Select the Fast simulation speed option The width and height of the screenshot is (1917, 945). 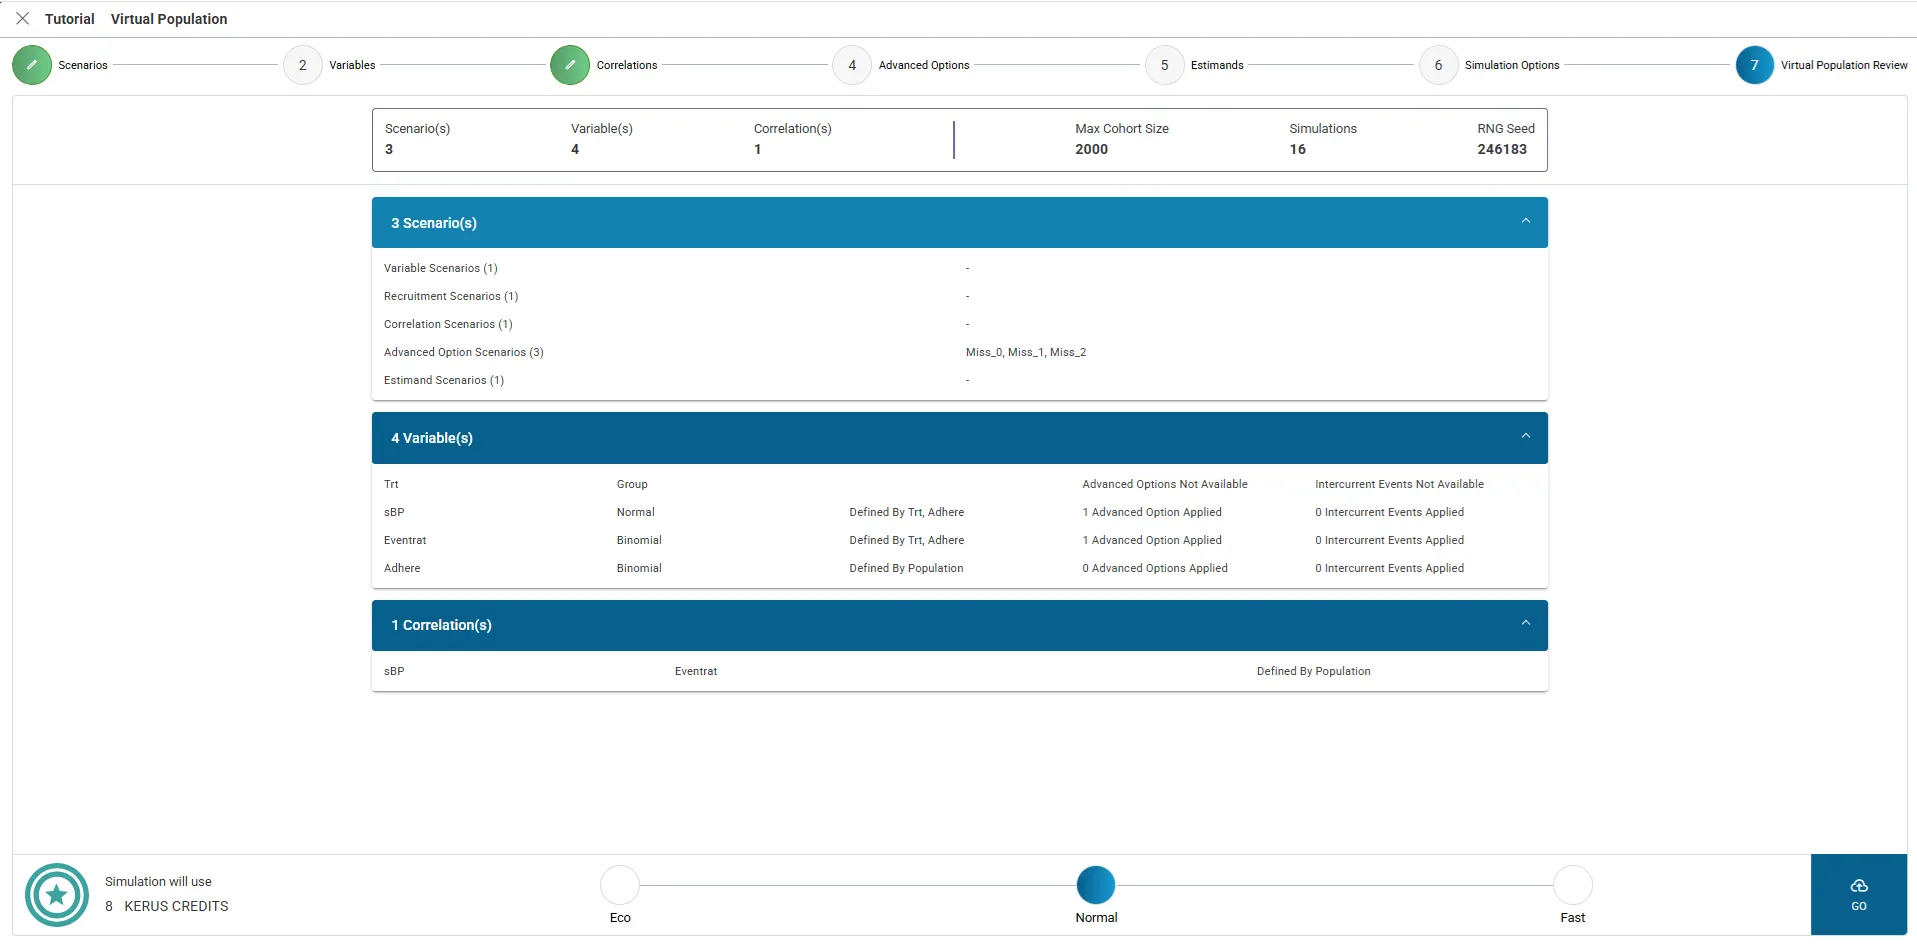coord(1572,885)
